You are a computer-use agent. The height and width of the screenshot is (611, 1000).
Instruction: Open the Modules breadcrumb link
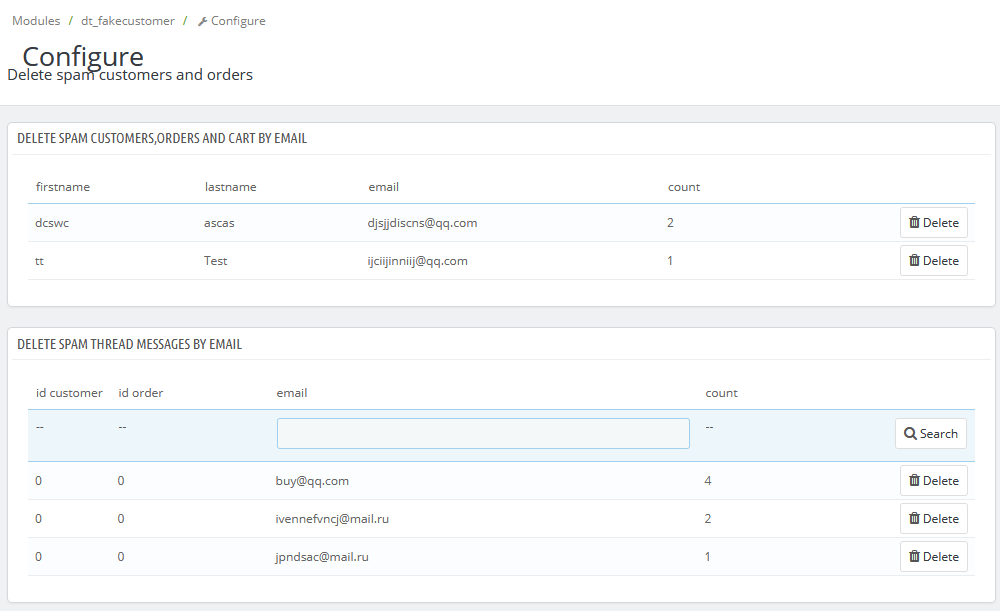coord(36,21)
